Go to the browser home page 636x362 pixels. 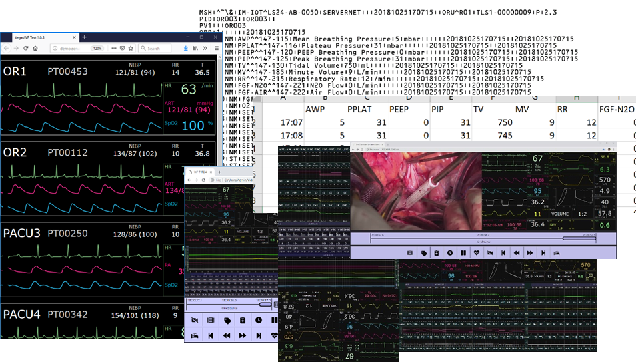point(35,48)
